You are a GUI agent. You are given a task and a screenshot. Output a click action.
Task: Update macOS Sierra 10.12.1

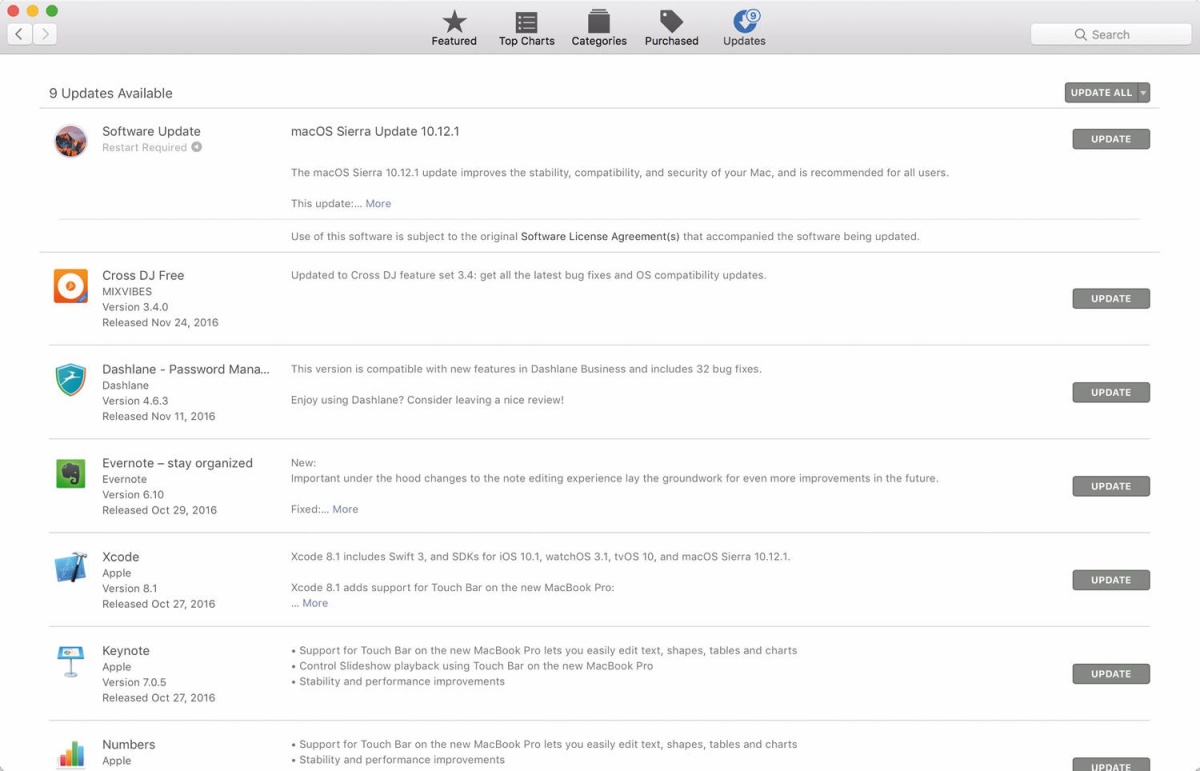[x=1111, y=139]
